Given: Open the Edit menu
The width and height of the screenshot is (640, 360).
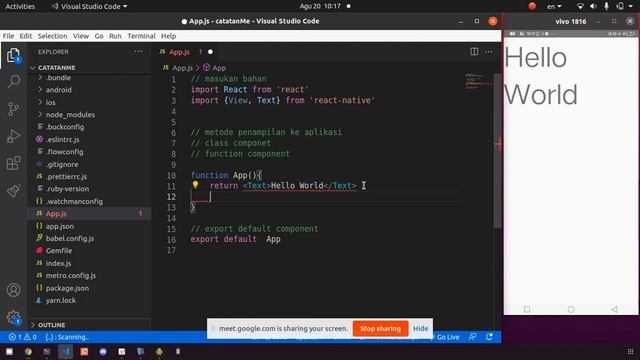Looking at the screenshot, I should (26, 36).
